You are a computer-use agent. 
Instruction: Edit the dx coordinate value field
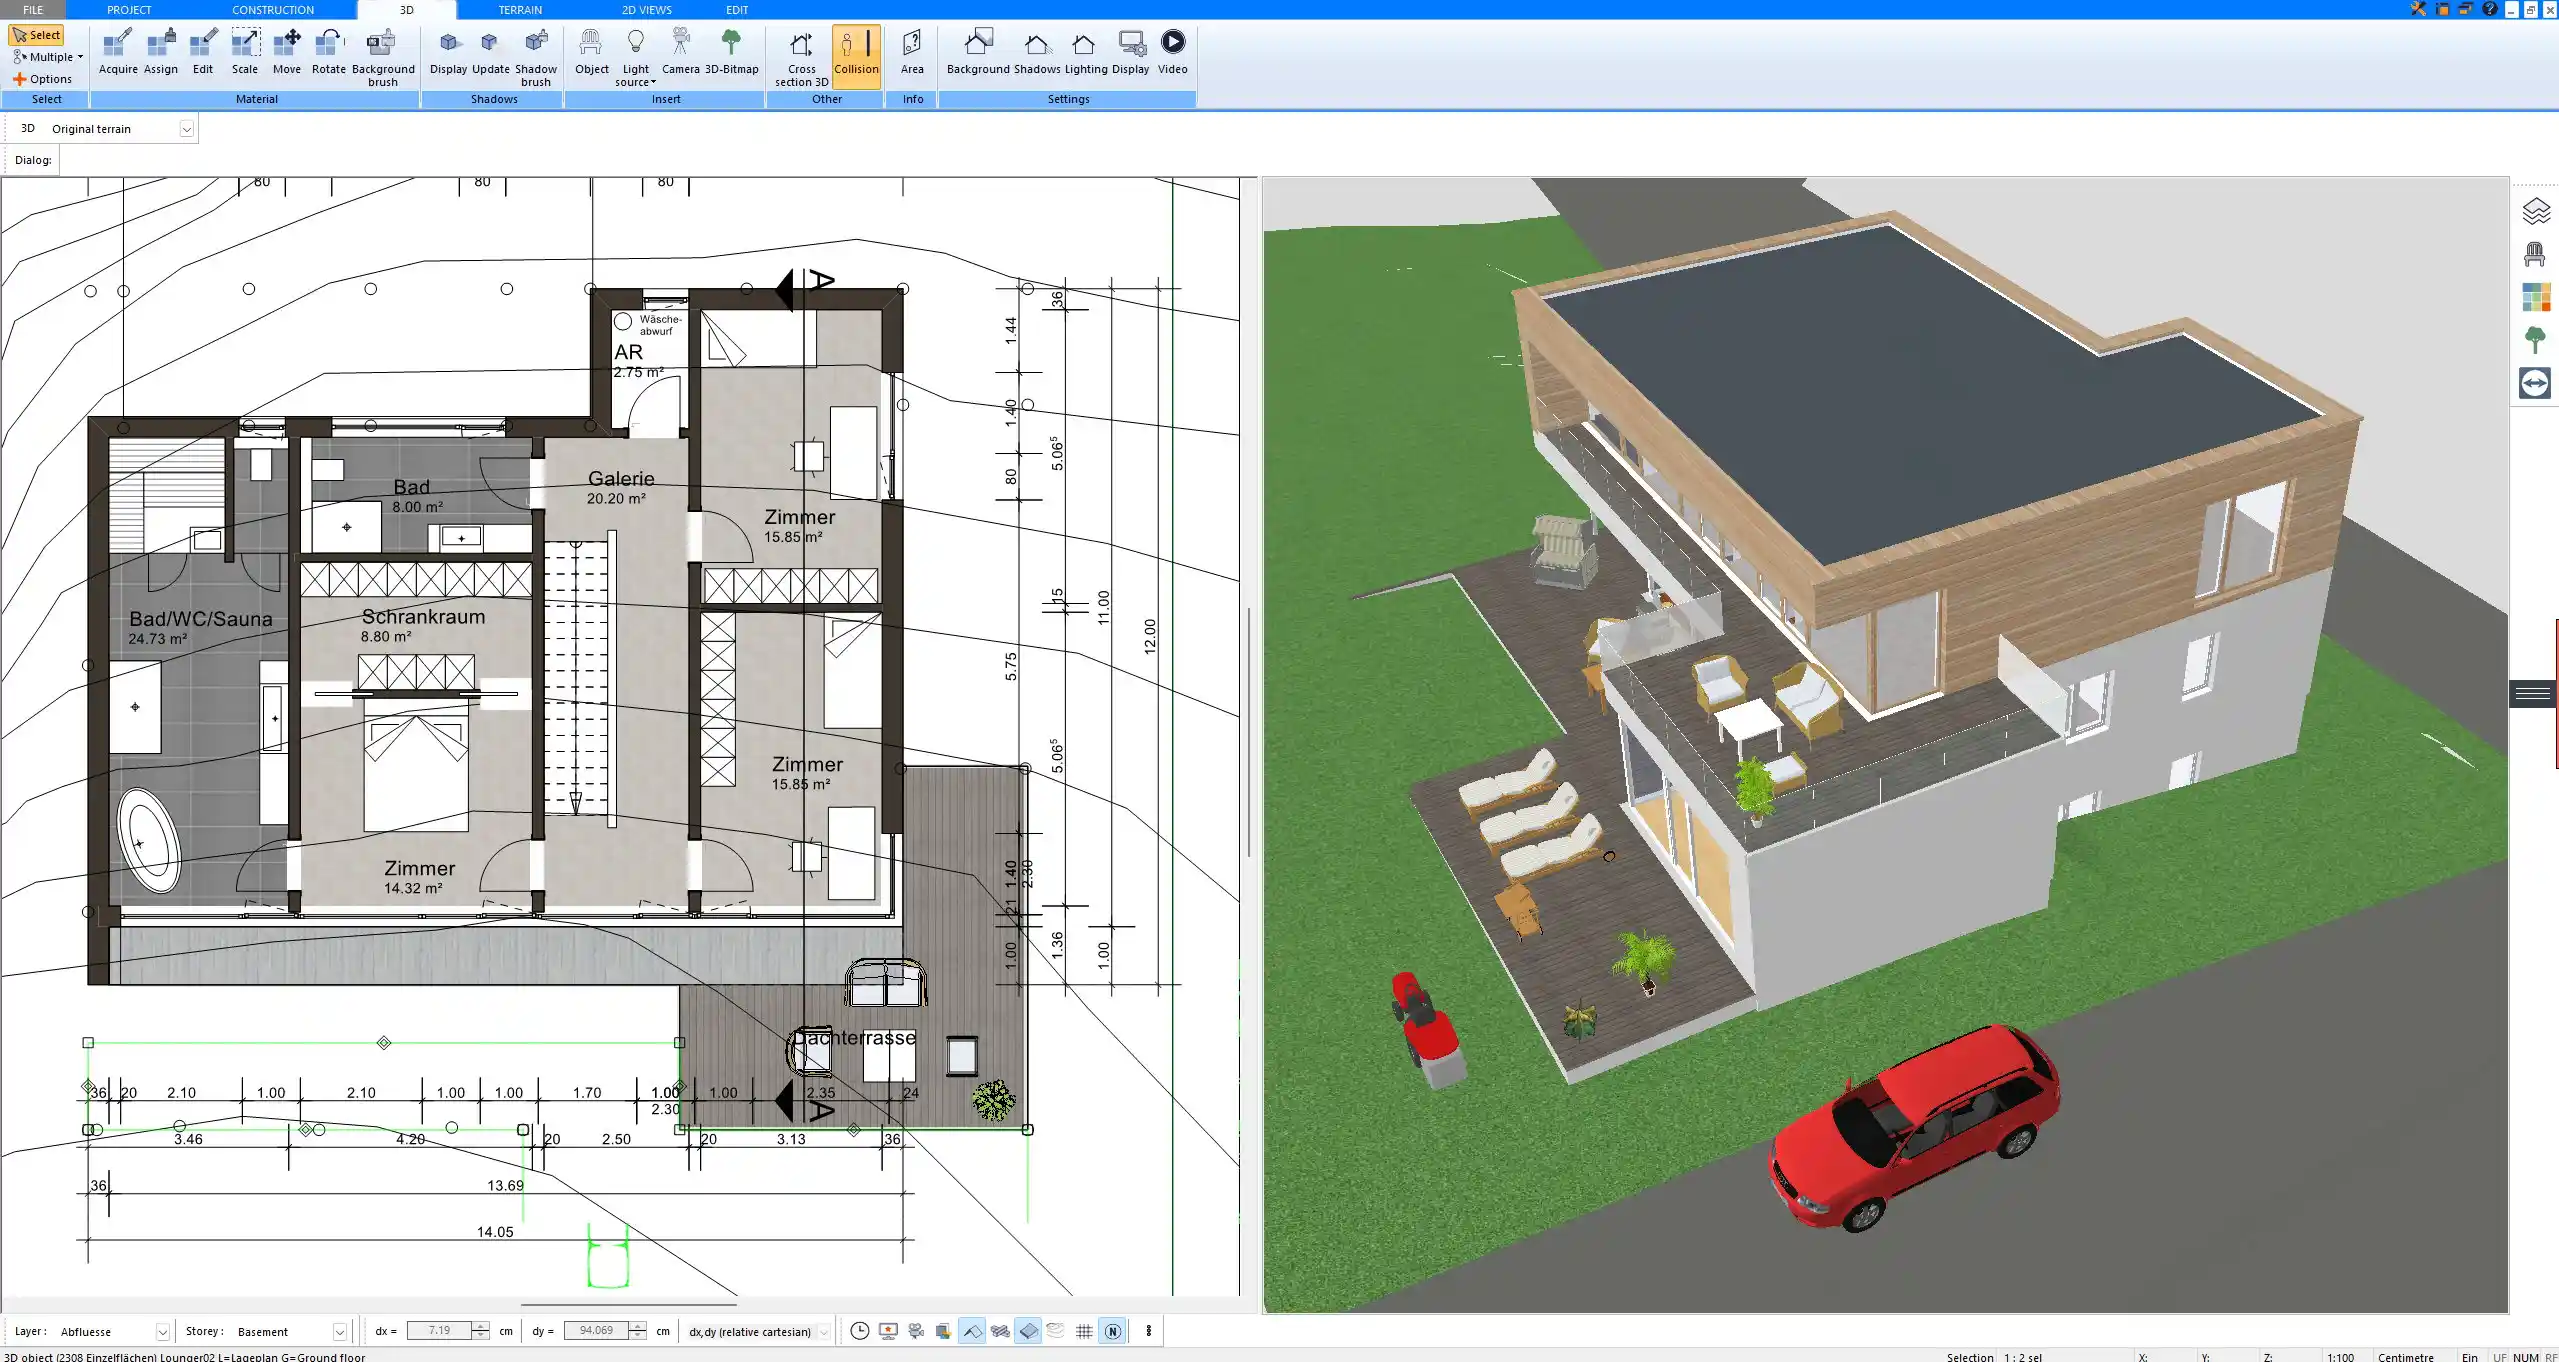coord(441,1331)
